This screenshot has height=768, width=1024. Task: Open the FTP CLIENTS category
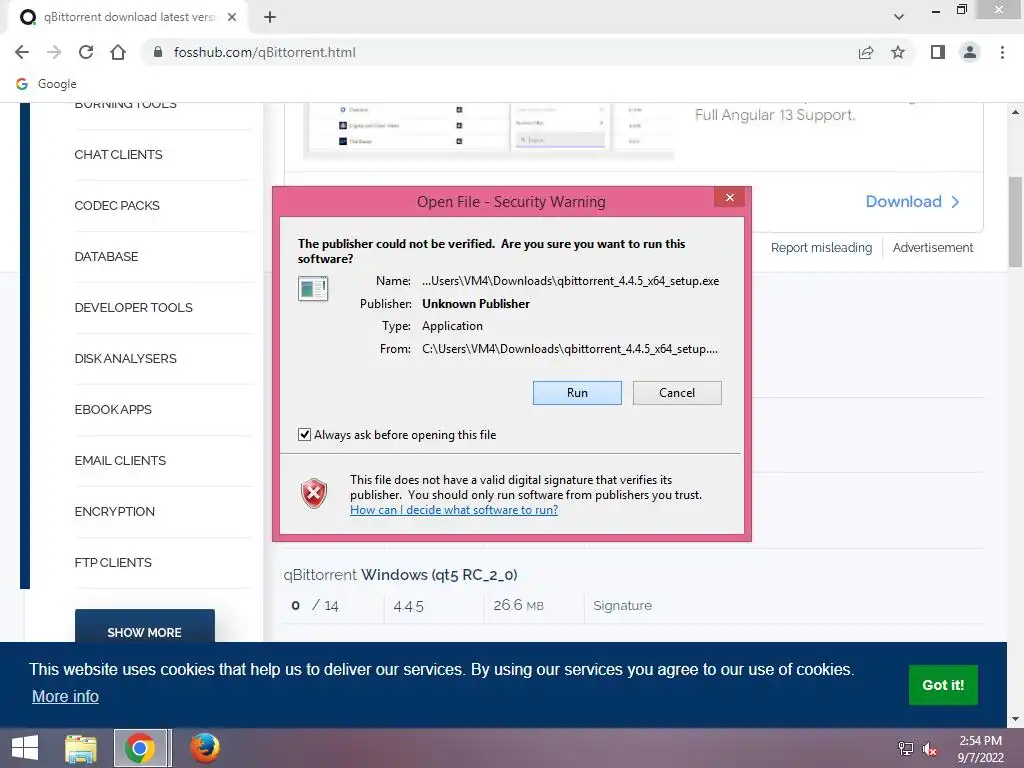[x=113, y=562]
